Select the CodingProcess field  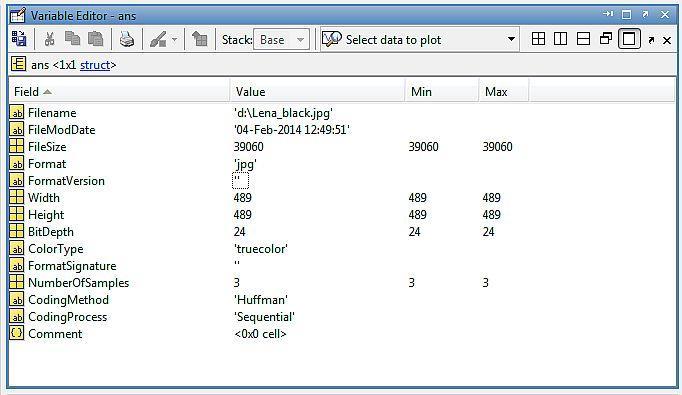67,317
